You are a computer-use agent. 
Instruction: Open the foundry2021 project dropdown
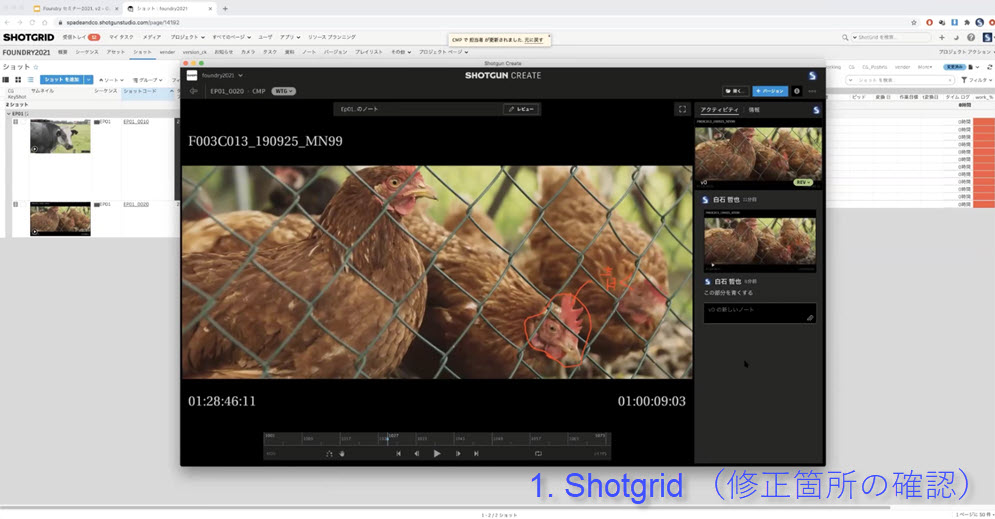[222, 76]
